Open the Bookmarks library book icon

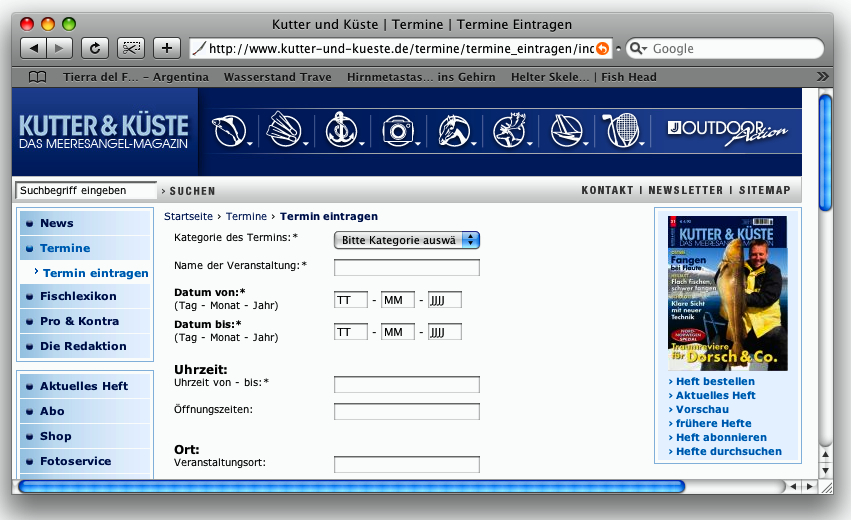coord(37,77)
